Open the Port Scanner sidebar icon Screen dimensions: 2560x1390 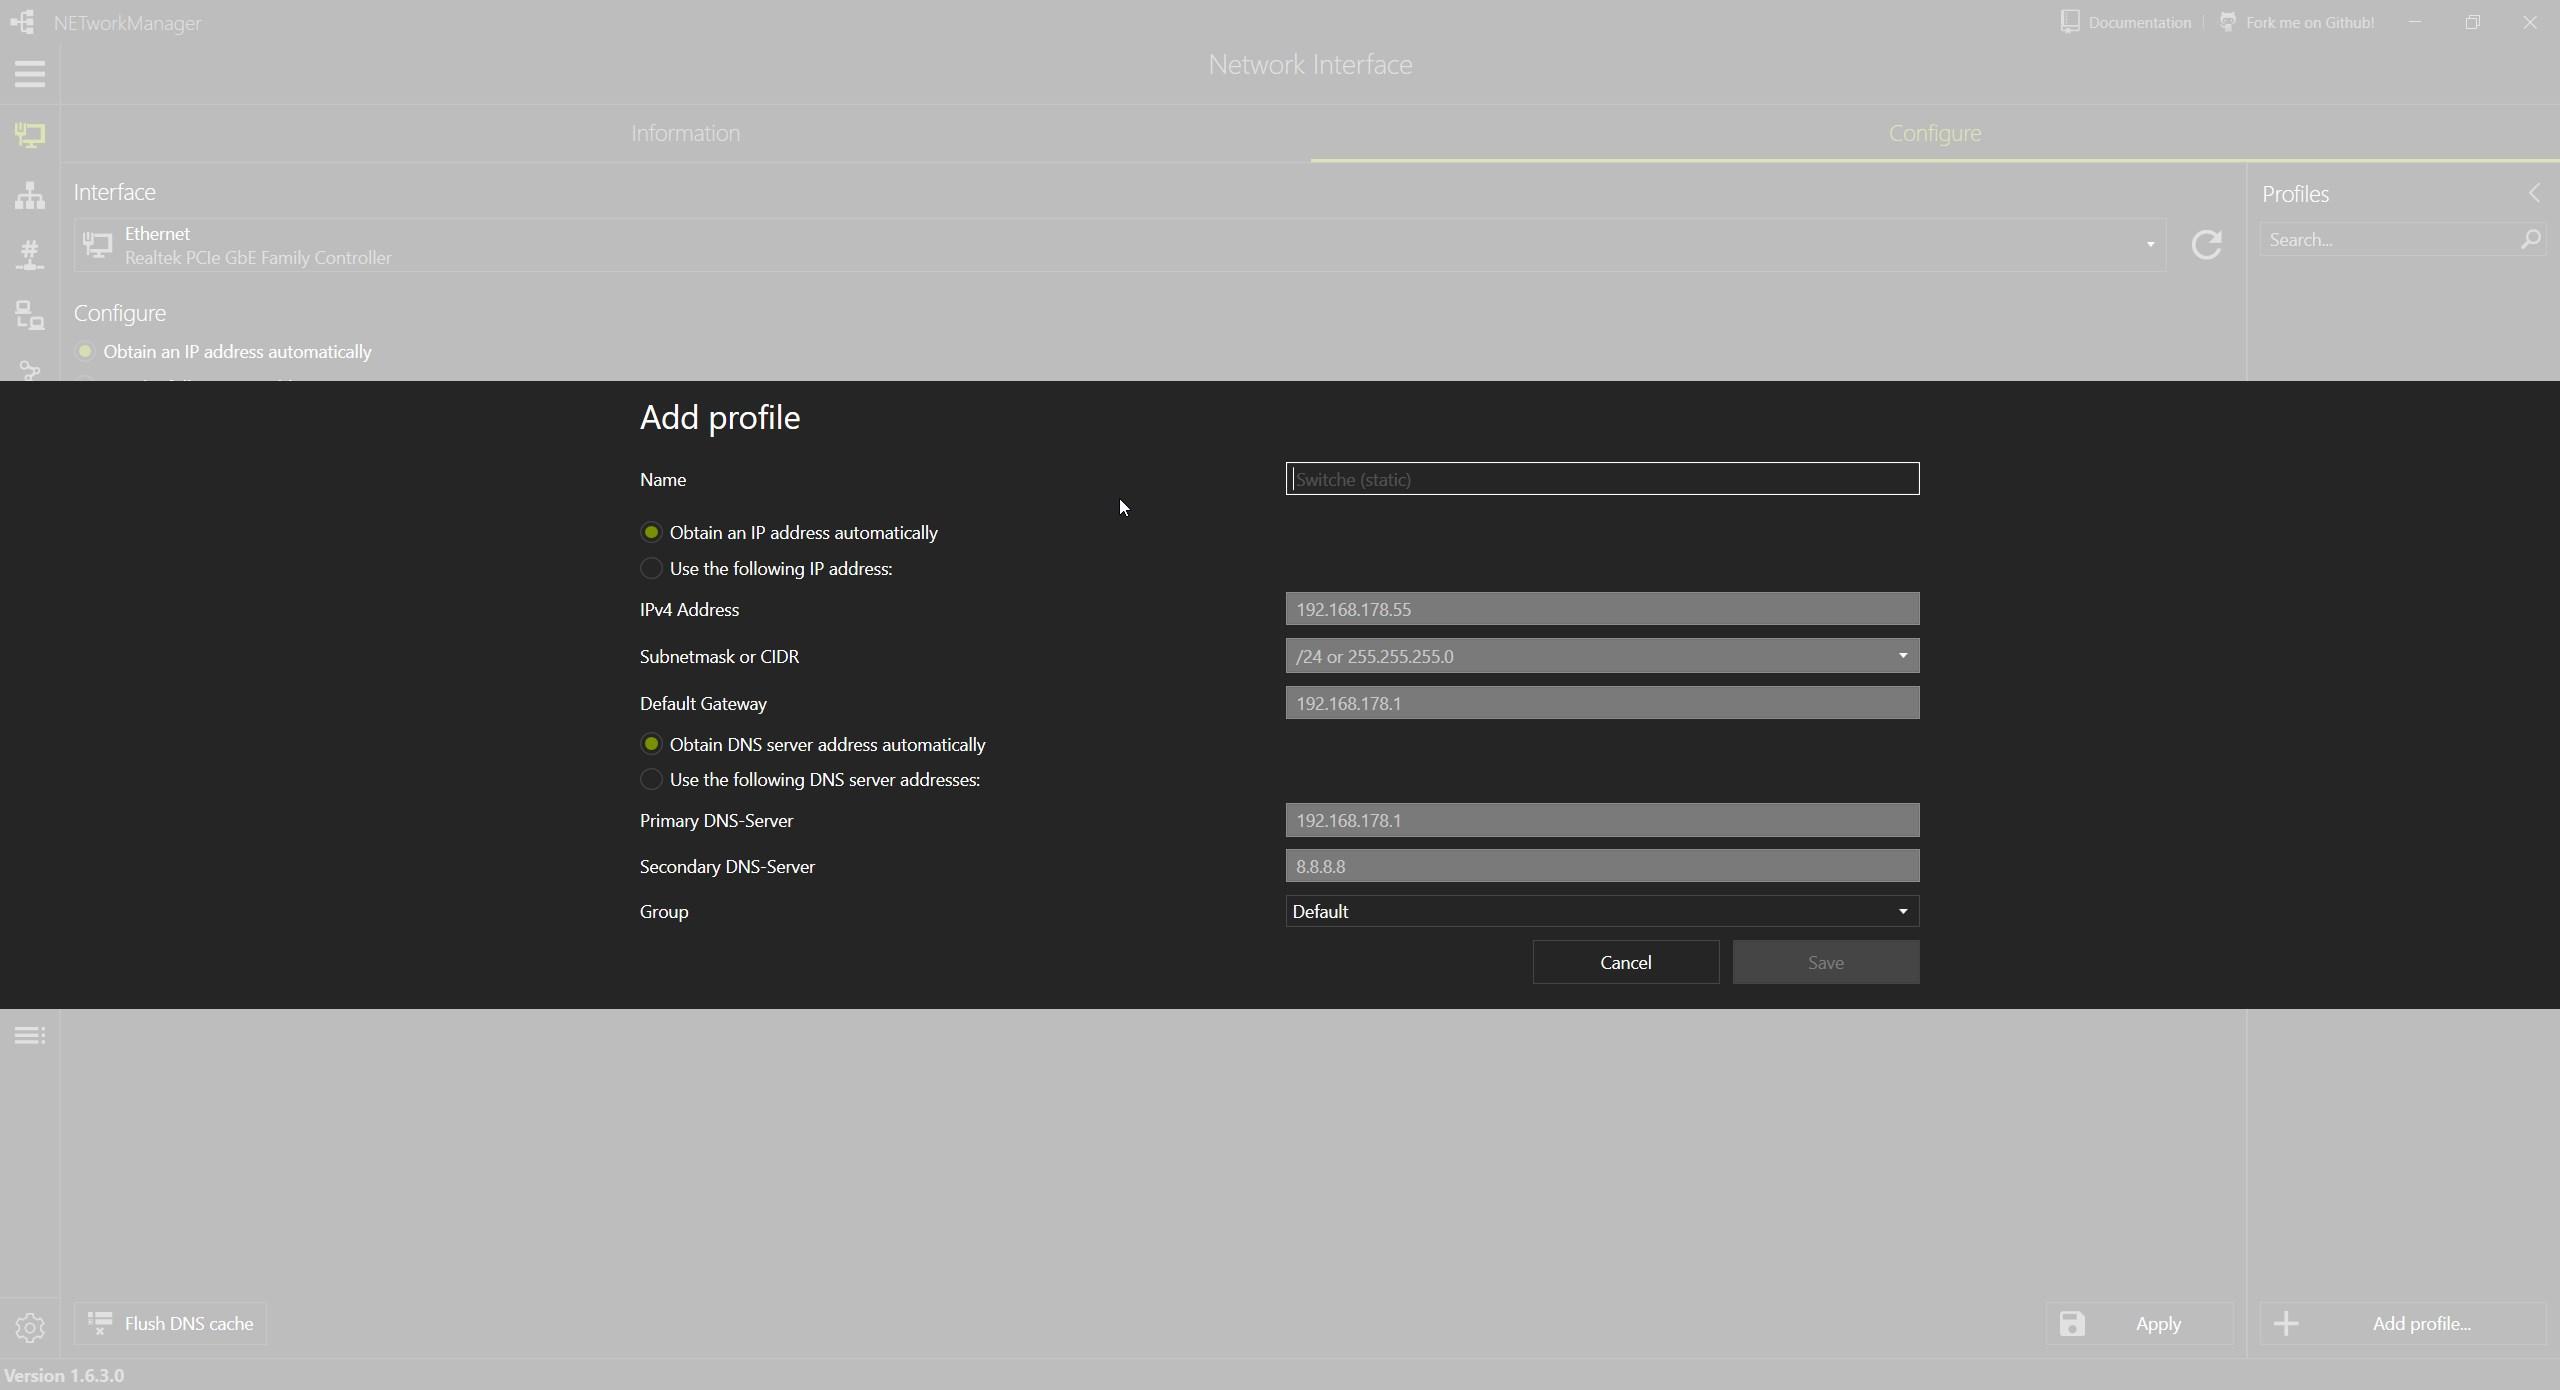click(29, 255)
